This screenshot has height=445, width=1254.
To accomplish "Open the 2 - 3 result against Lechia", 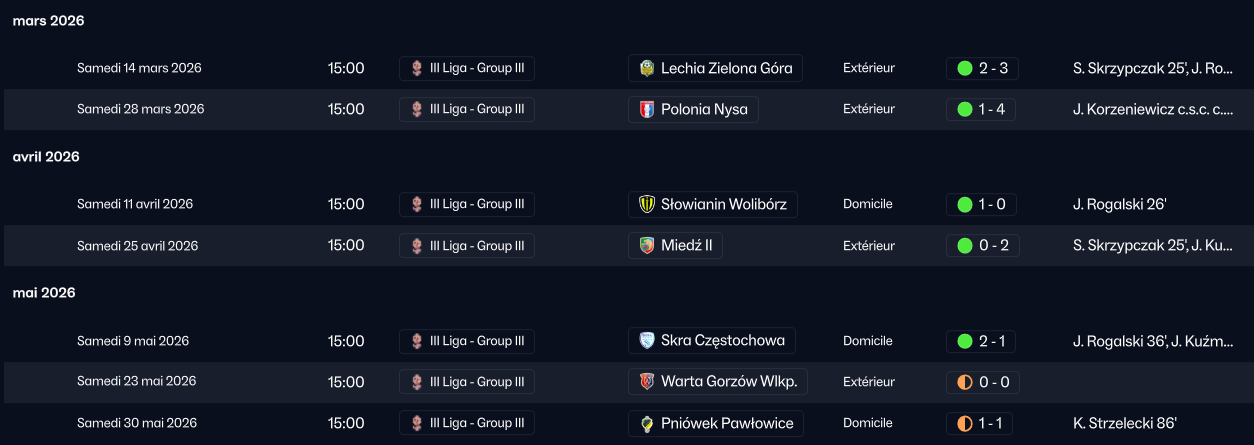I will [983, 68].
